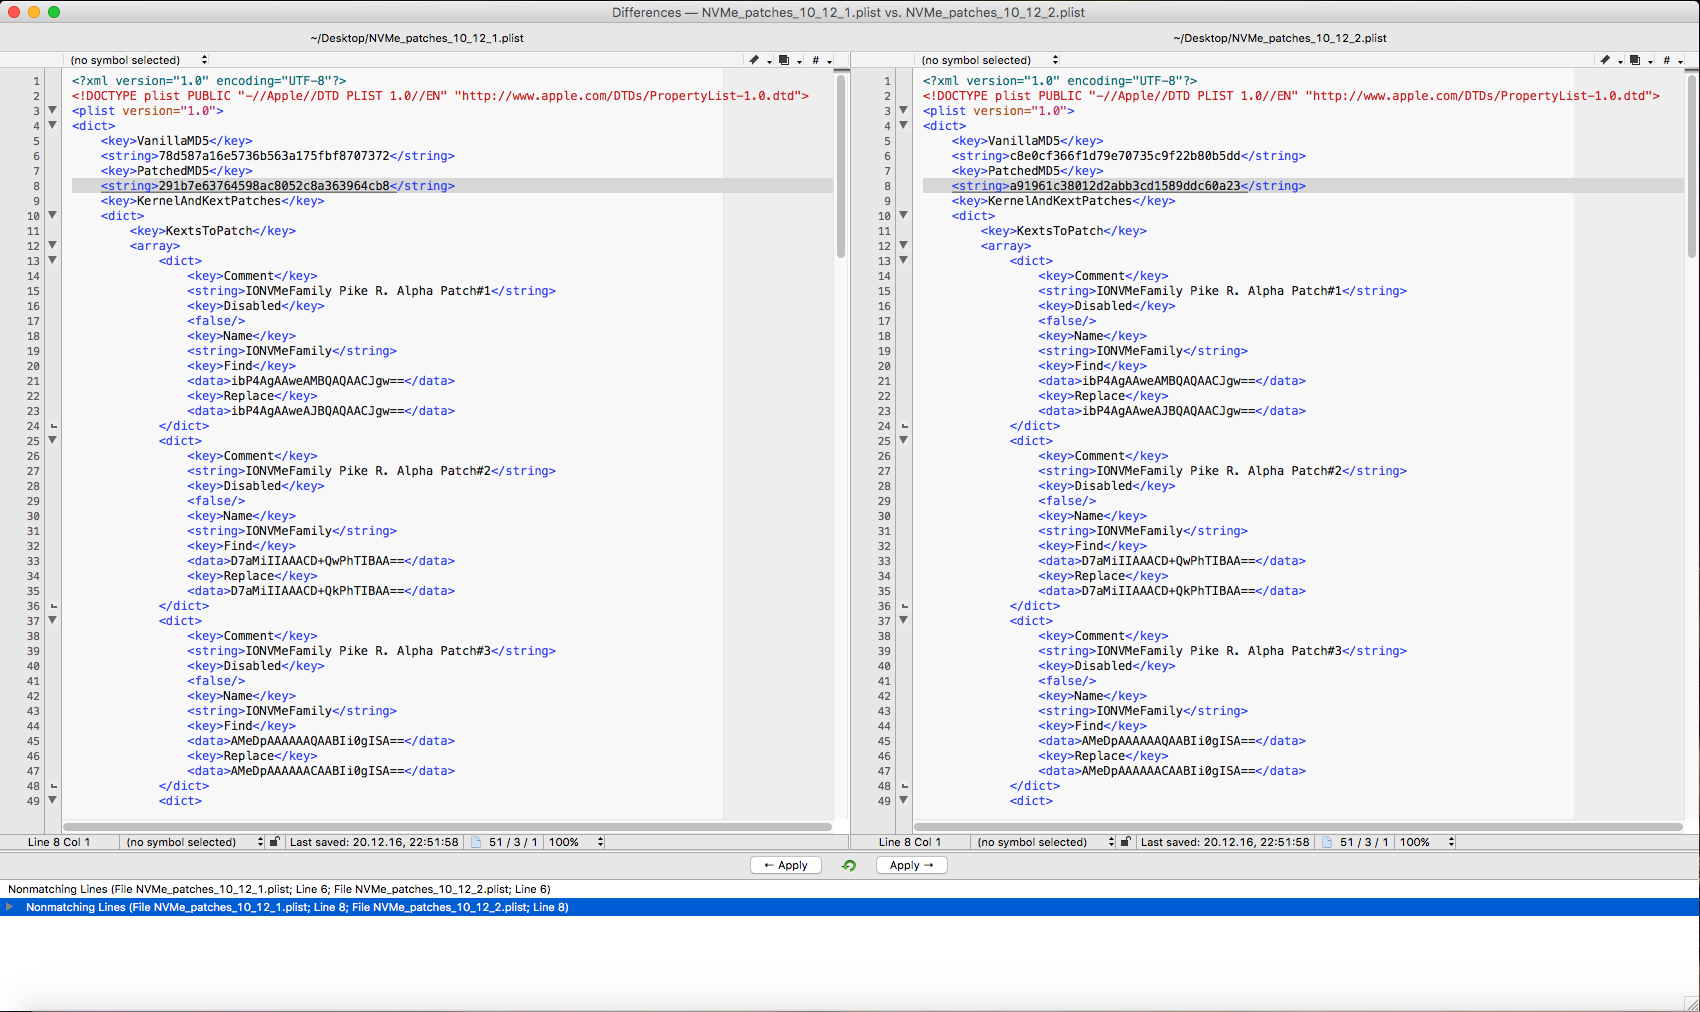Screen dimensions: 1700x1012
Task: Toggle the lock icon in left status bar
Action: coord(275,842)
